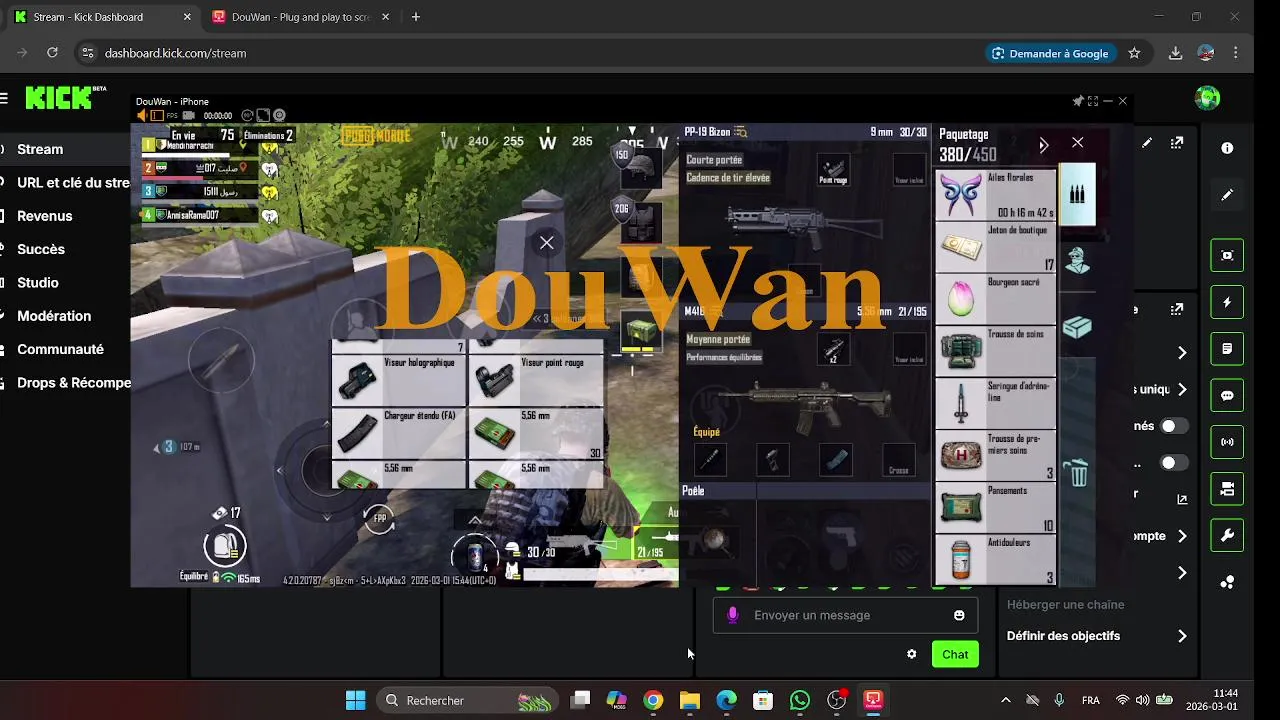Select Bourgeon sacré item
Screen dimensions: 1280x720
click(x=995, y=299)
